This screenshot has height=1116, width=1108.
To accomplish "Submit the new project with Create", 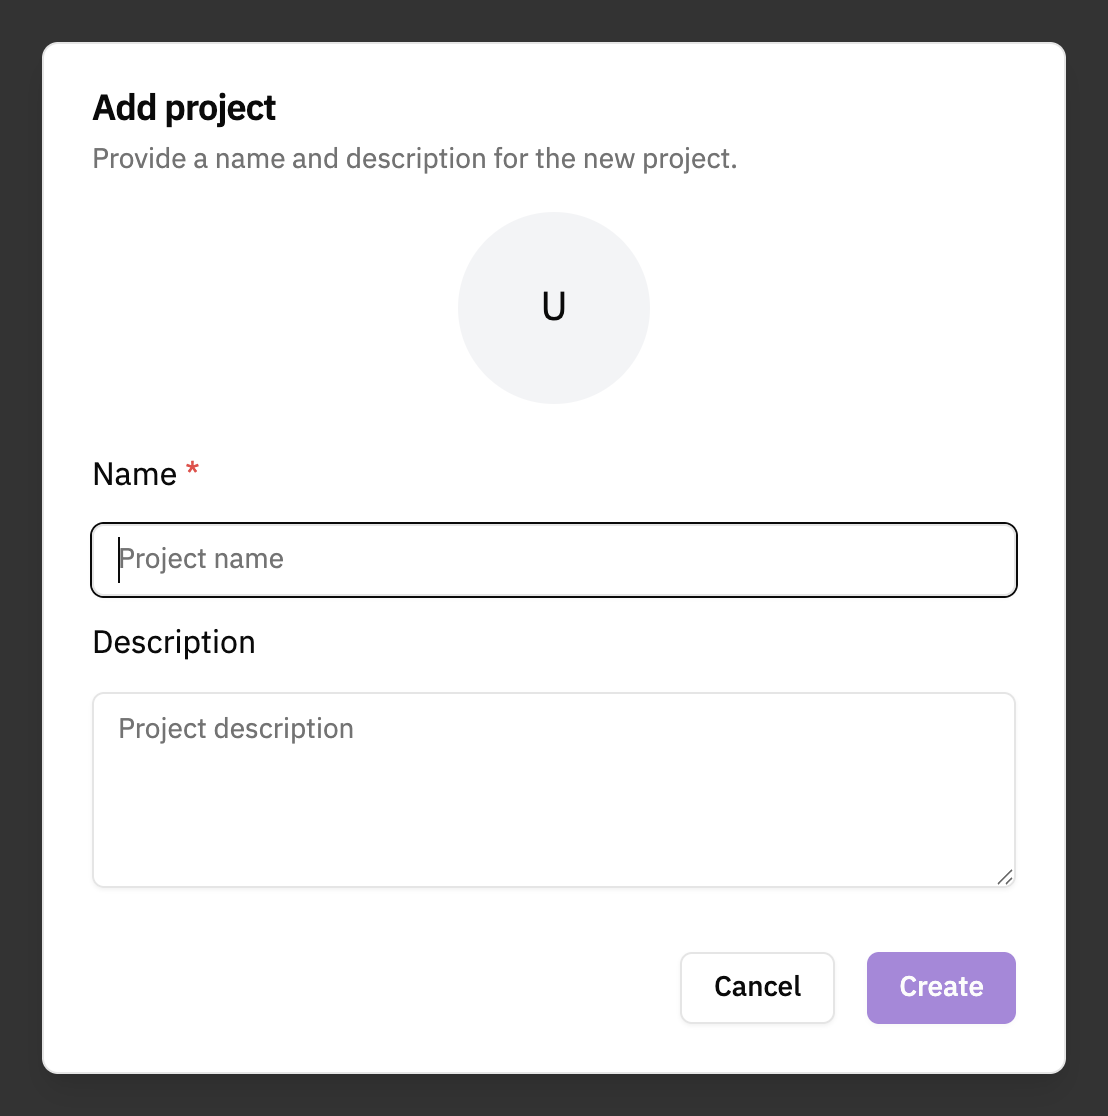I will pos(941,987).
